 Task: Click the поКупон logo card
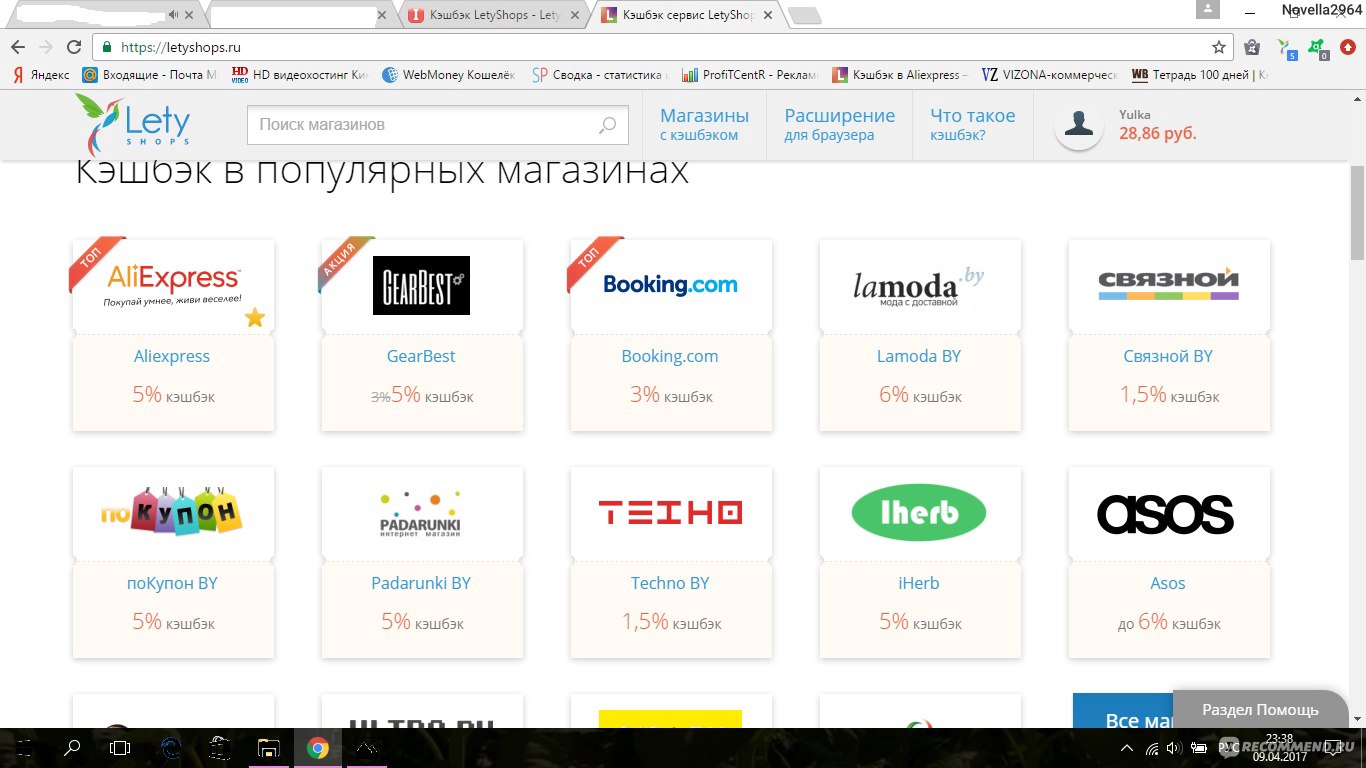(x=173, y=513)
